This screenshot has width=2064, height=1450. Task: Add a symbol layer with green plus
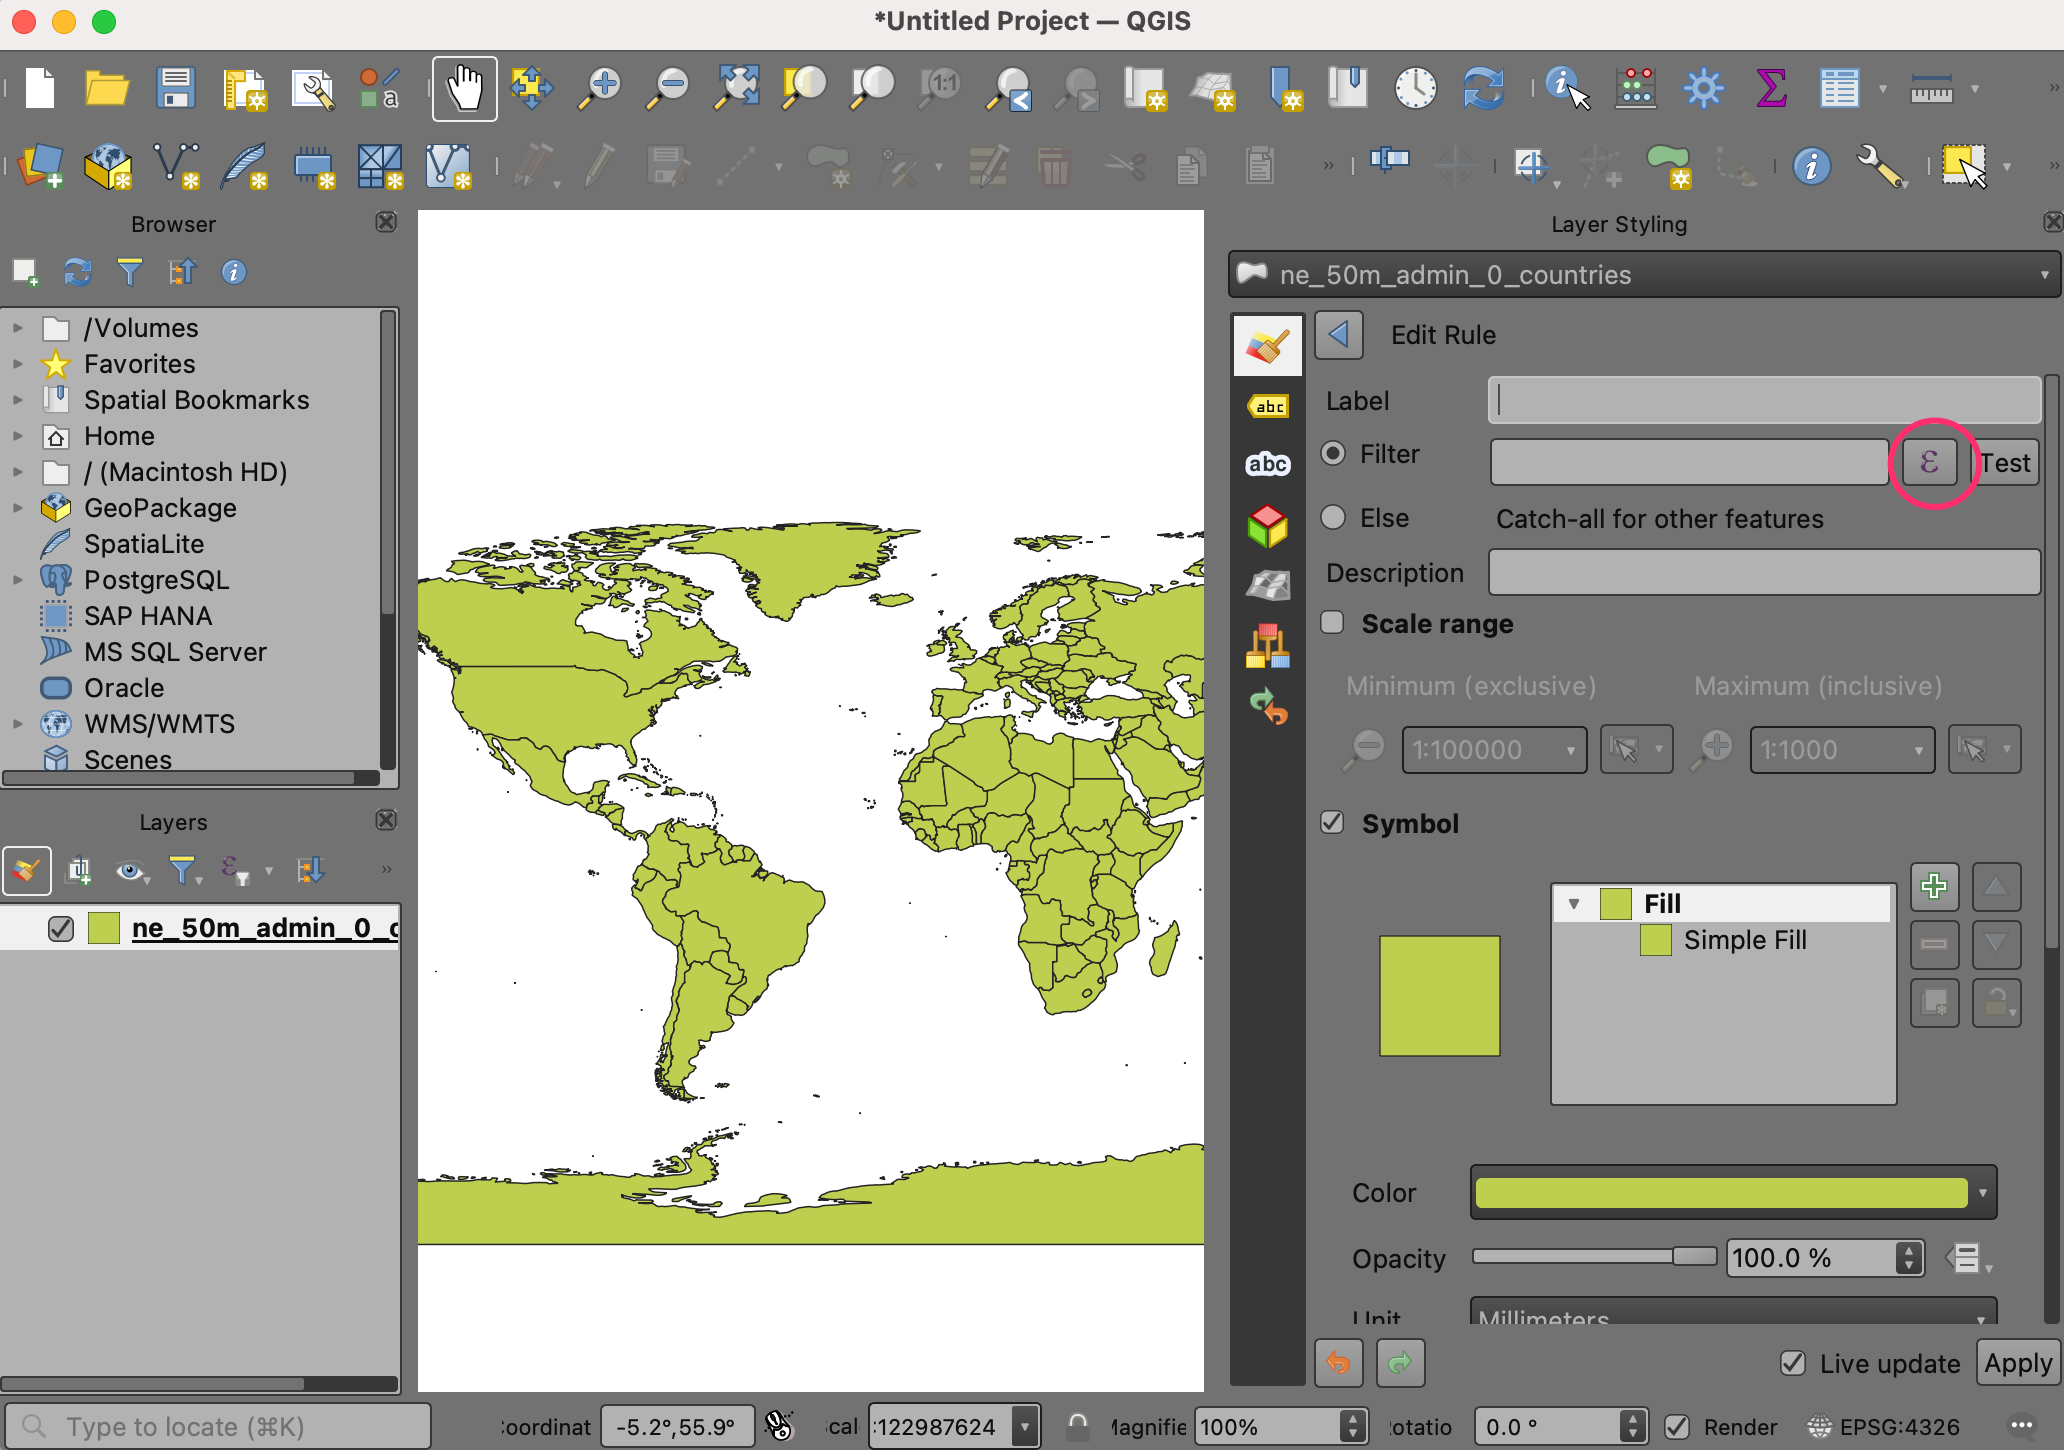pos(1934,886)
